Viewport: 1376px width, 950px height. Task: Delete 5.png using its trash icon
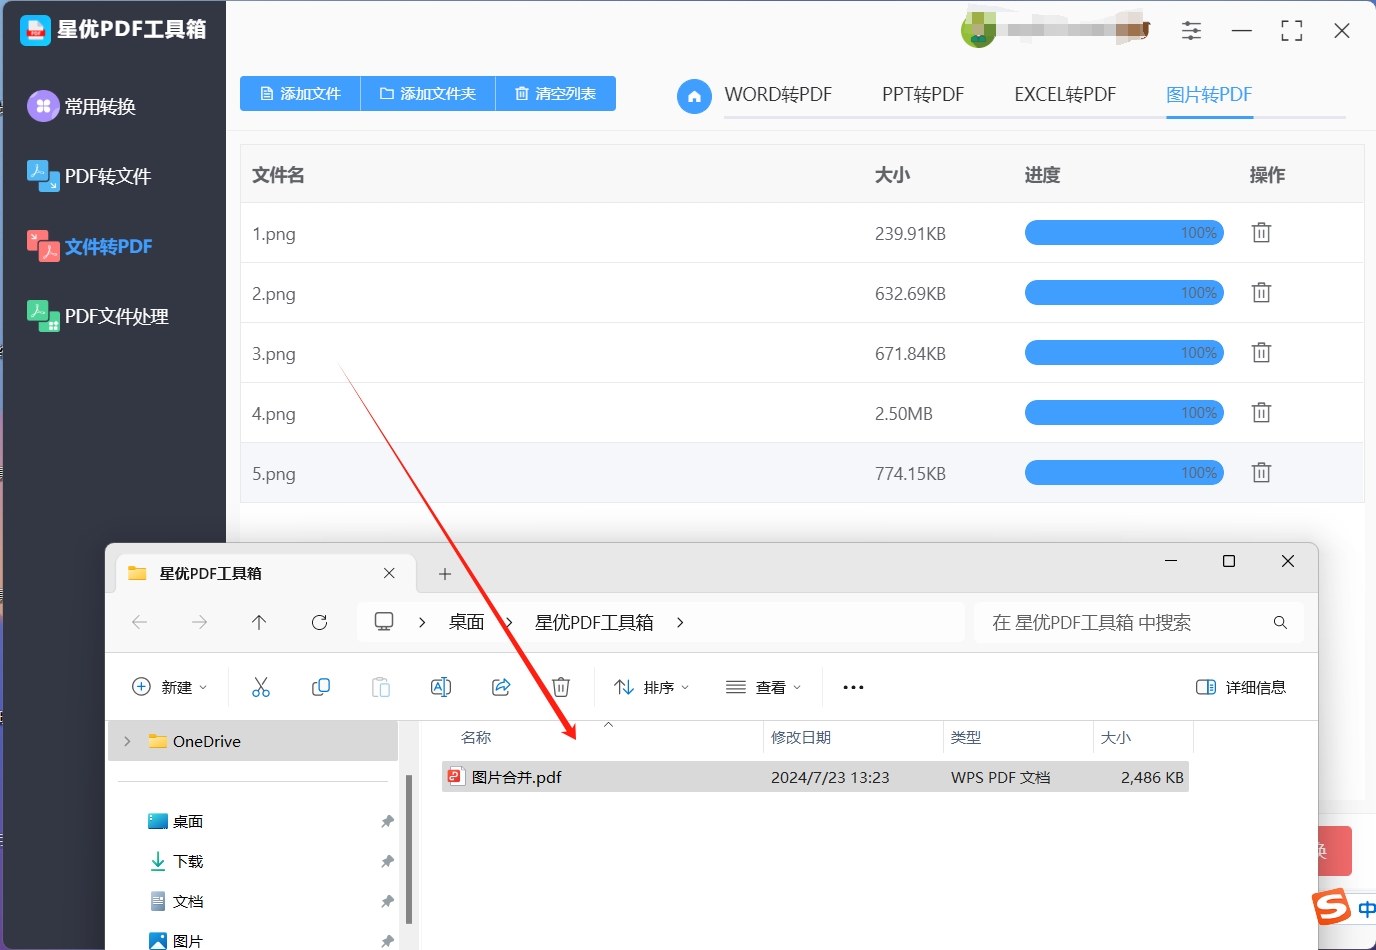pos(1262,473)
